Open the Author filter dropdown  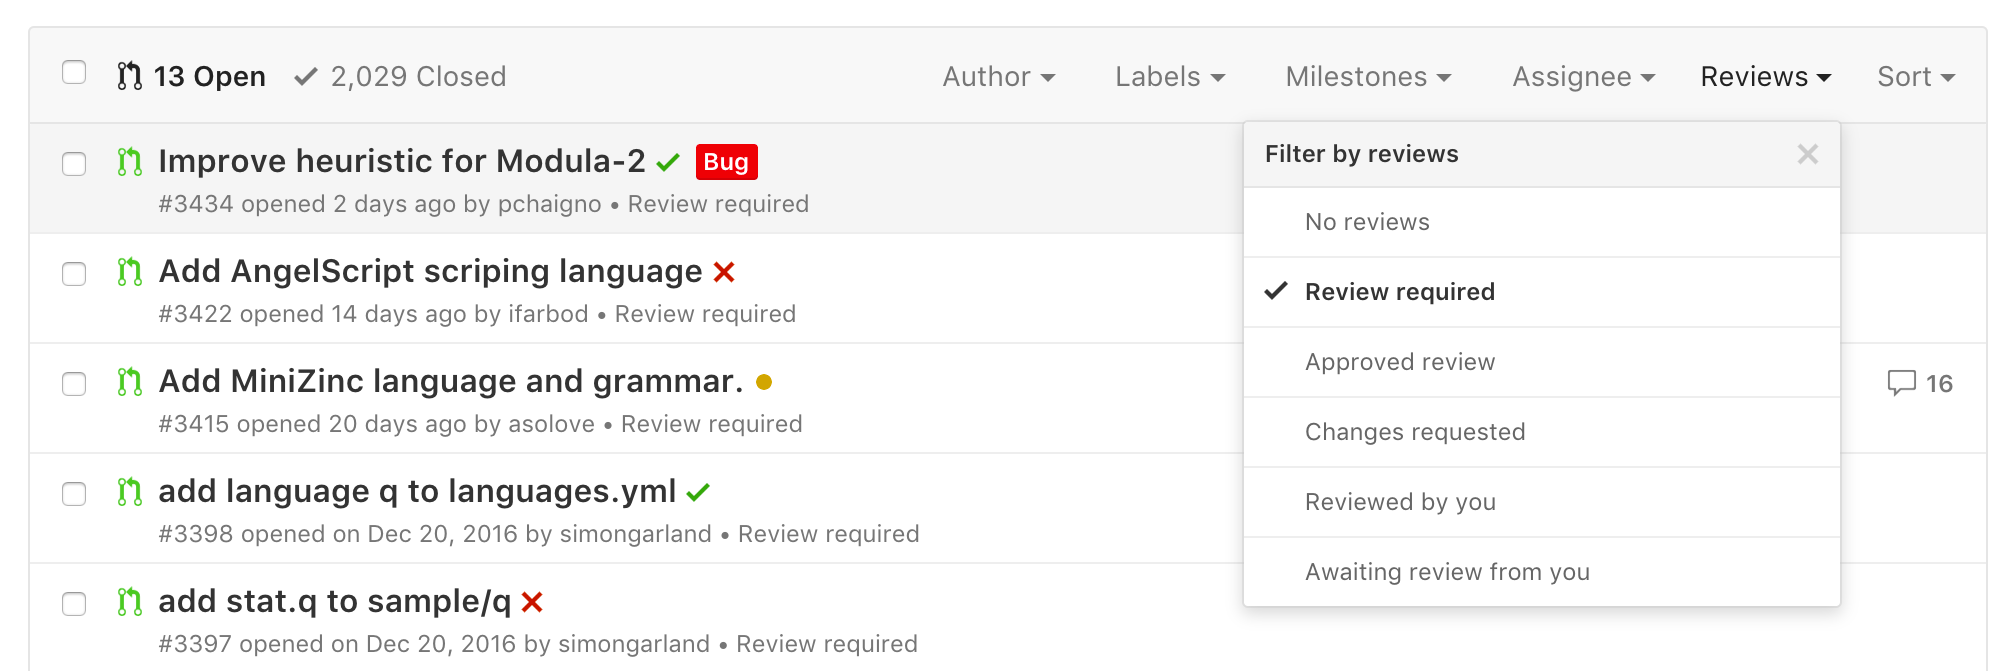click(998, 77)
